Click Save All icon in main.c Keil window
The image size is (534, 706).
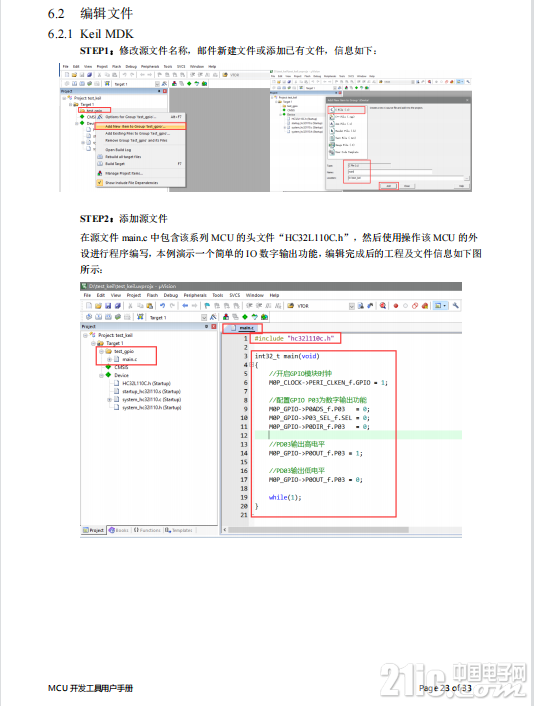pos(118,306)
